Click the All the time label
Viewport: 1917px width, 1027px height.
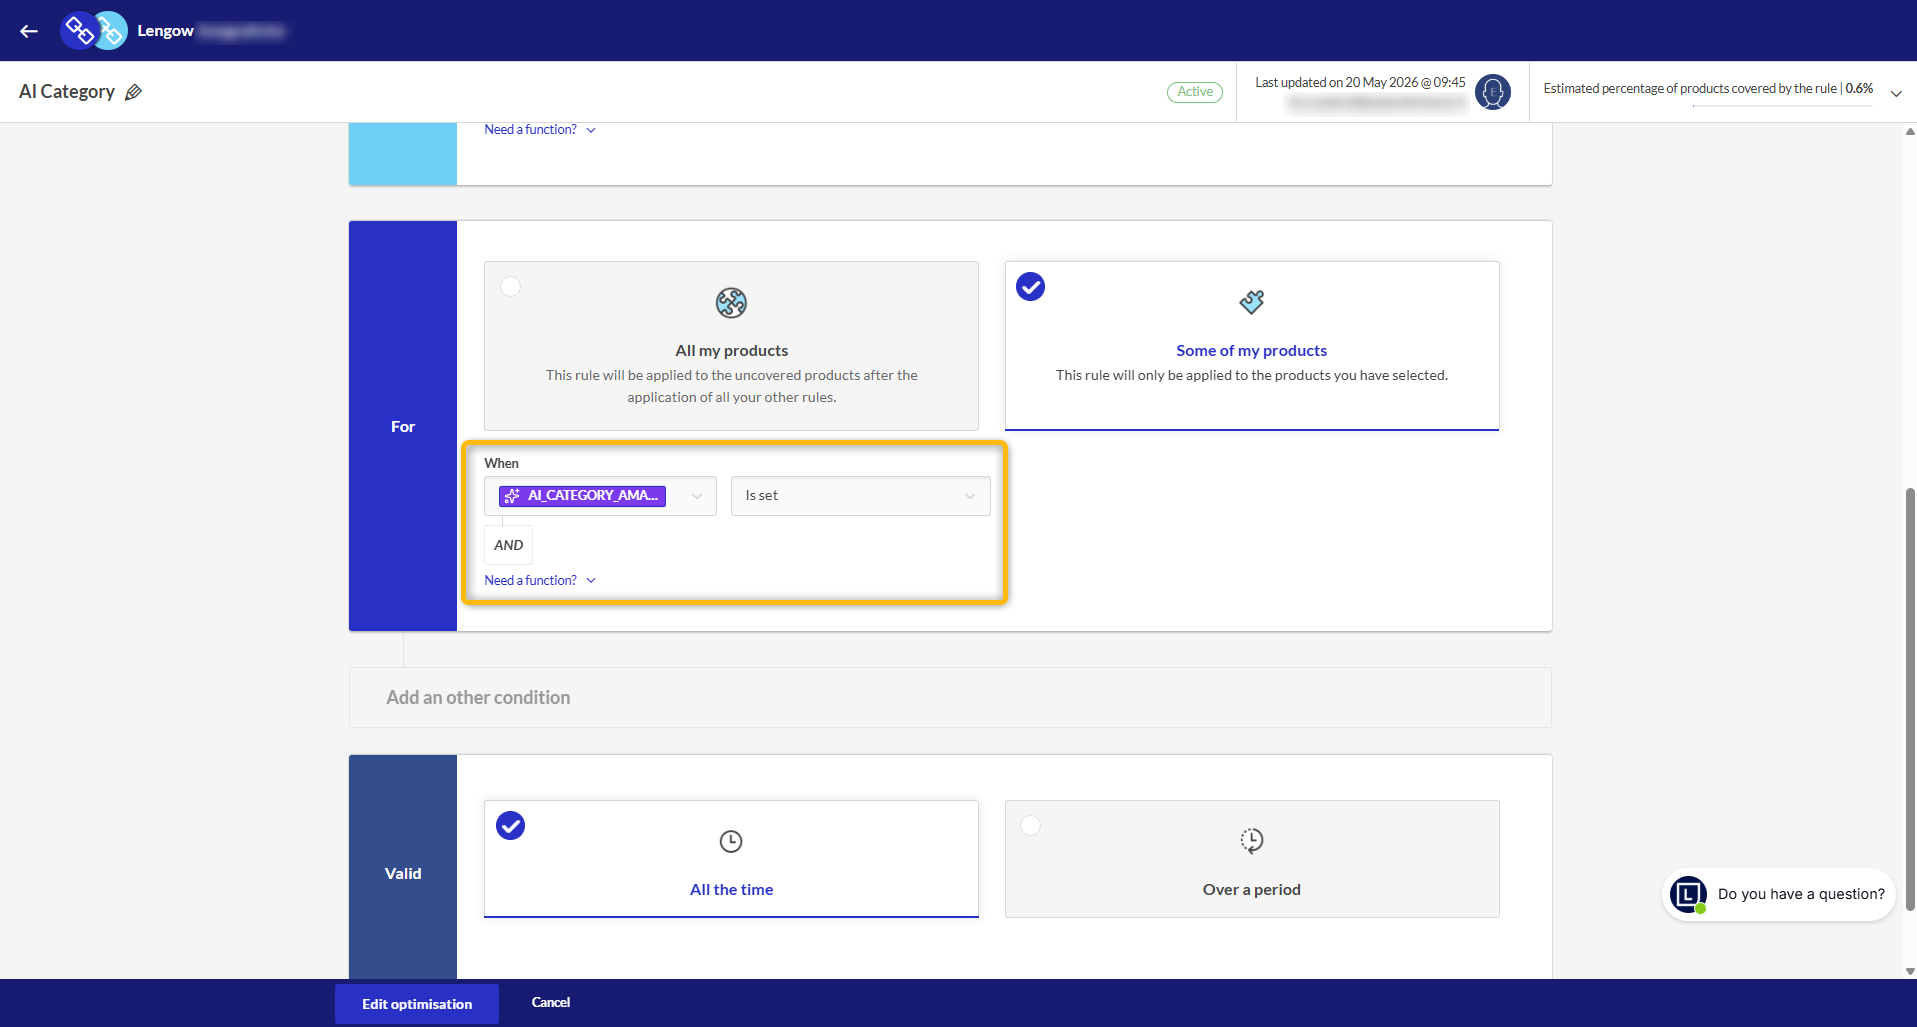731,890
